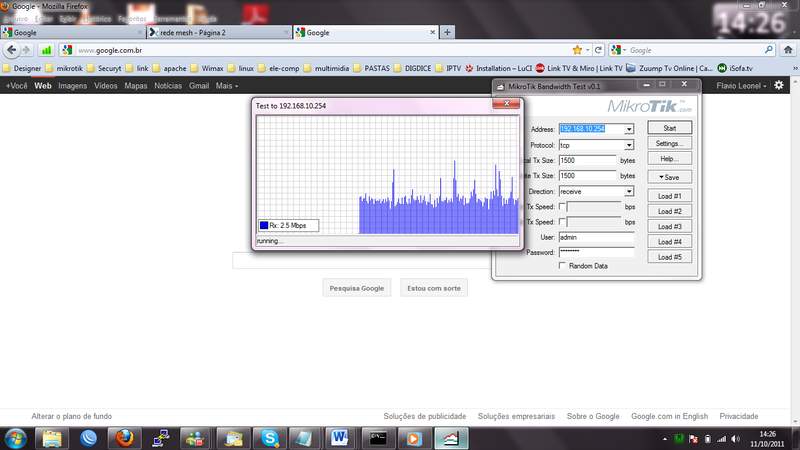800x450 pixels.
Task: Click the Firefox forward arrow button
Action: [x=27, y=50]
